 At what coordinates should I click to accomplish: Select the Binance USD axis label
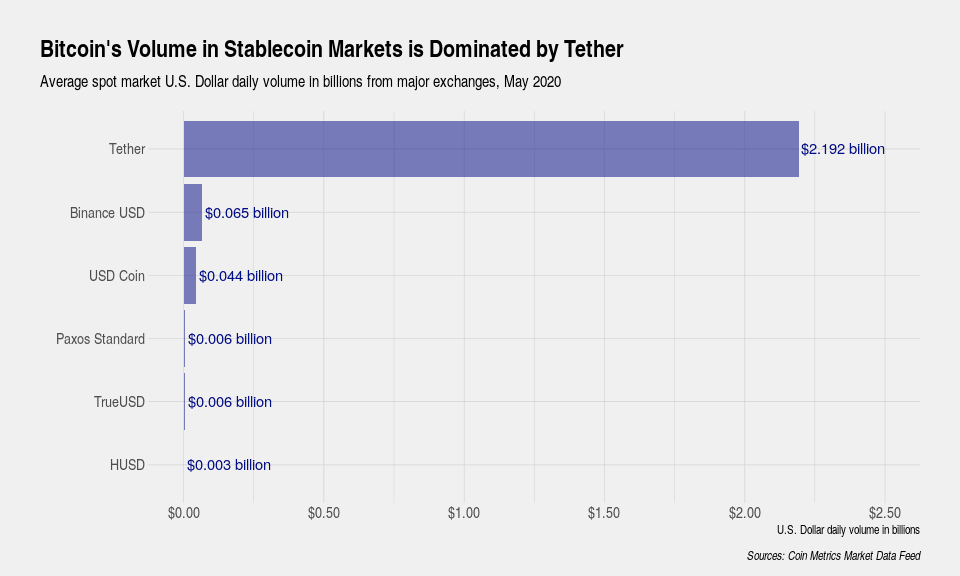point(107,213)
